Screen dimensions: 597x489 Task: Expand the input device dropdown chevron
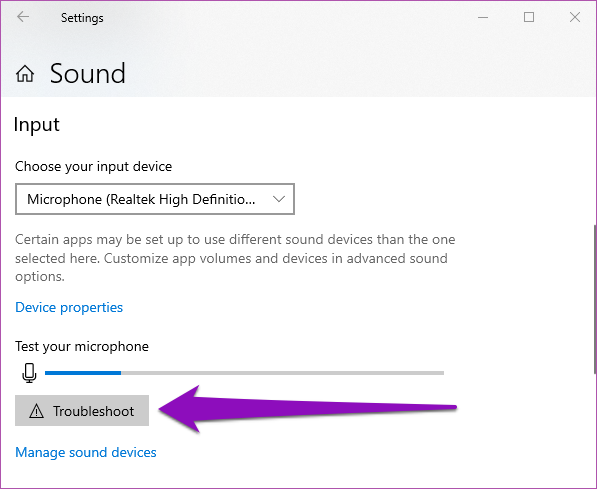pos(279,199)
